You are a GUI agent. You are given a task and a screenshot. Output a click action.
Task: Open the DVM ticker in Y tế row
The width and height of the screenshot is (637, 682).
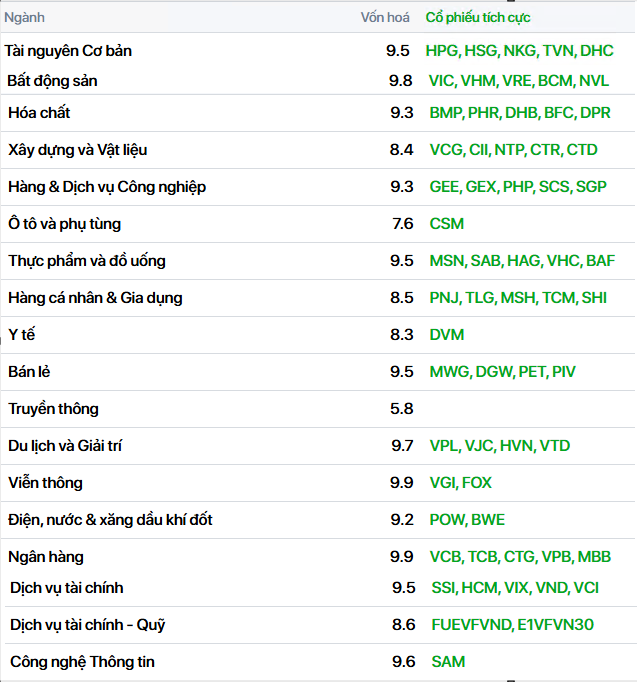click(x=448, y=335)
